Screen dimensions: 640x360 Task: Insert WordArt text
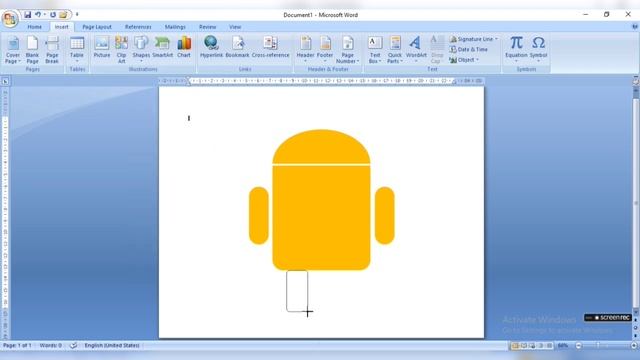[x=416, y=49]
